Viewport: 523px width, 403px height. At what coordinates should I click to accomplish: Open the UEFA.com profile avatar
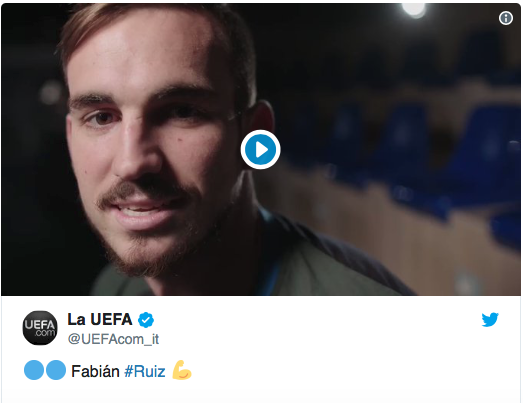[40, 328]
